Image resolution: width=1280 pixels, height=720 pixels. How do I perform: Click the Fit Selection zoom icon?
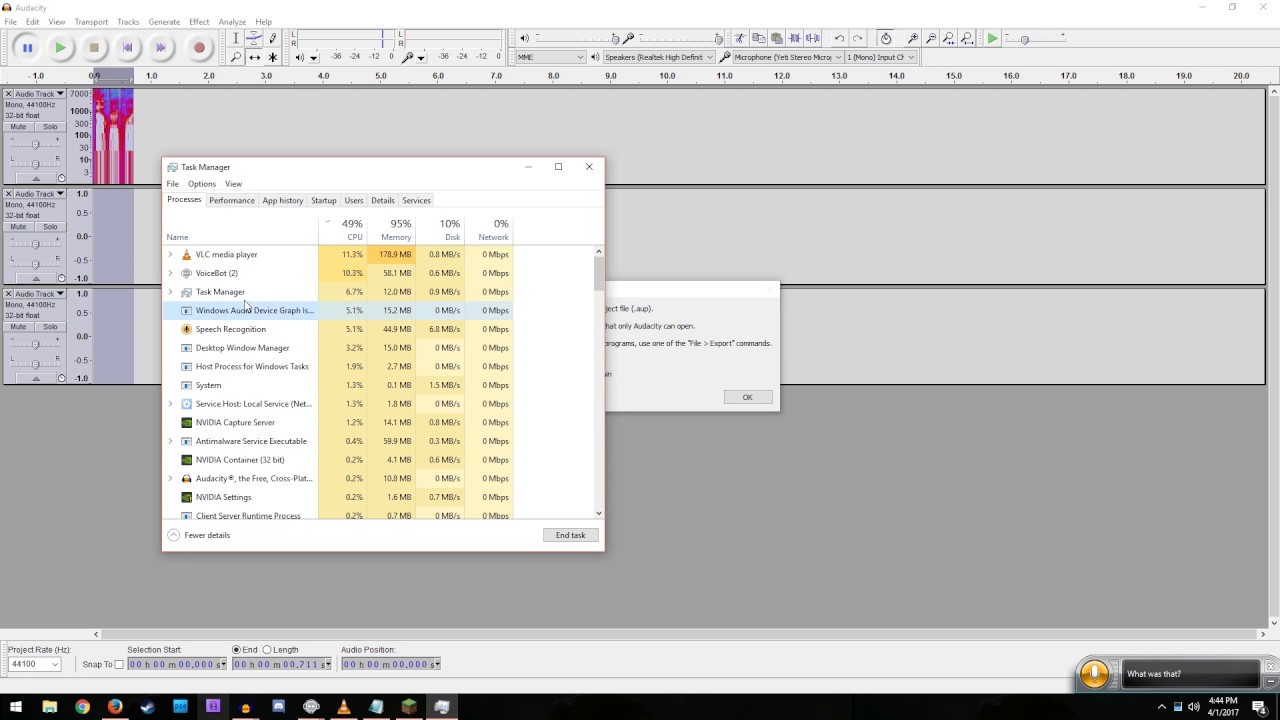coord(948,38)
